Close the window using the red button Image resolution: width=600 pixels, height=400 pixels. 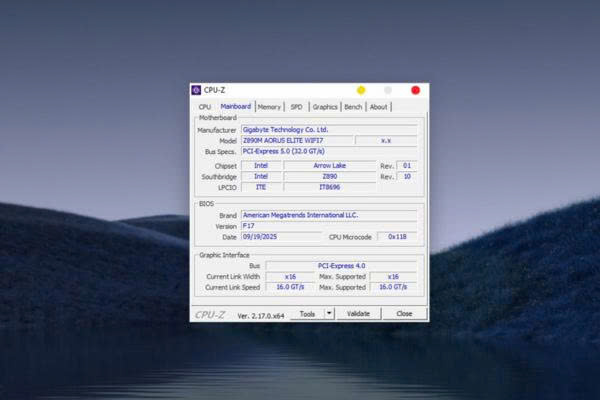point(415,90)
